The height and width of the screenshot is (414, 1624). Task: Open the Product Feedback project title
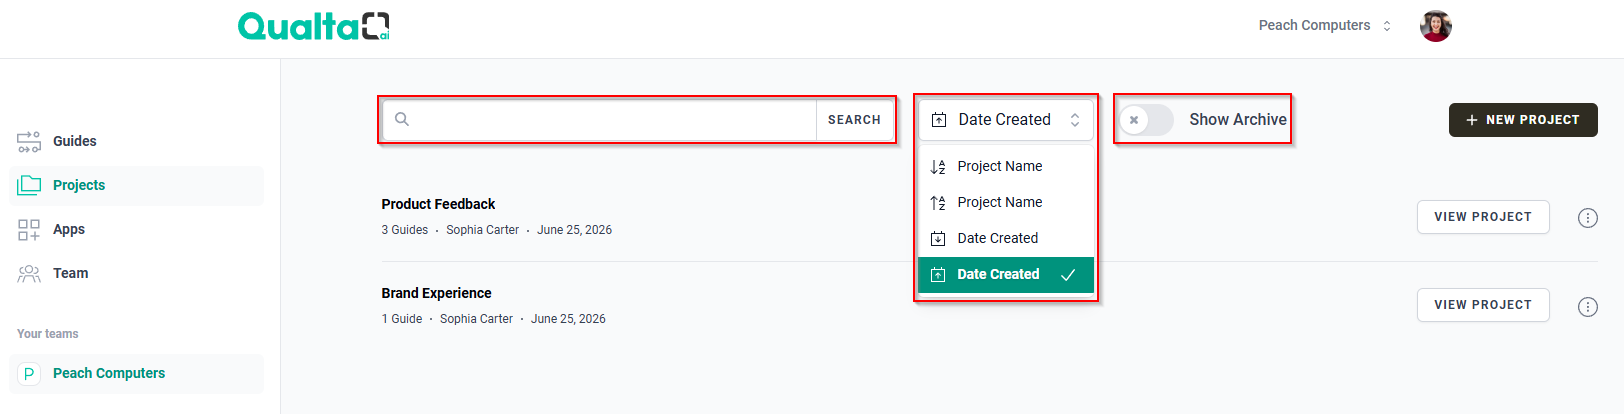coord(438,204)
